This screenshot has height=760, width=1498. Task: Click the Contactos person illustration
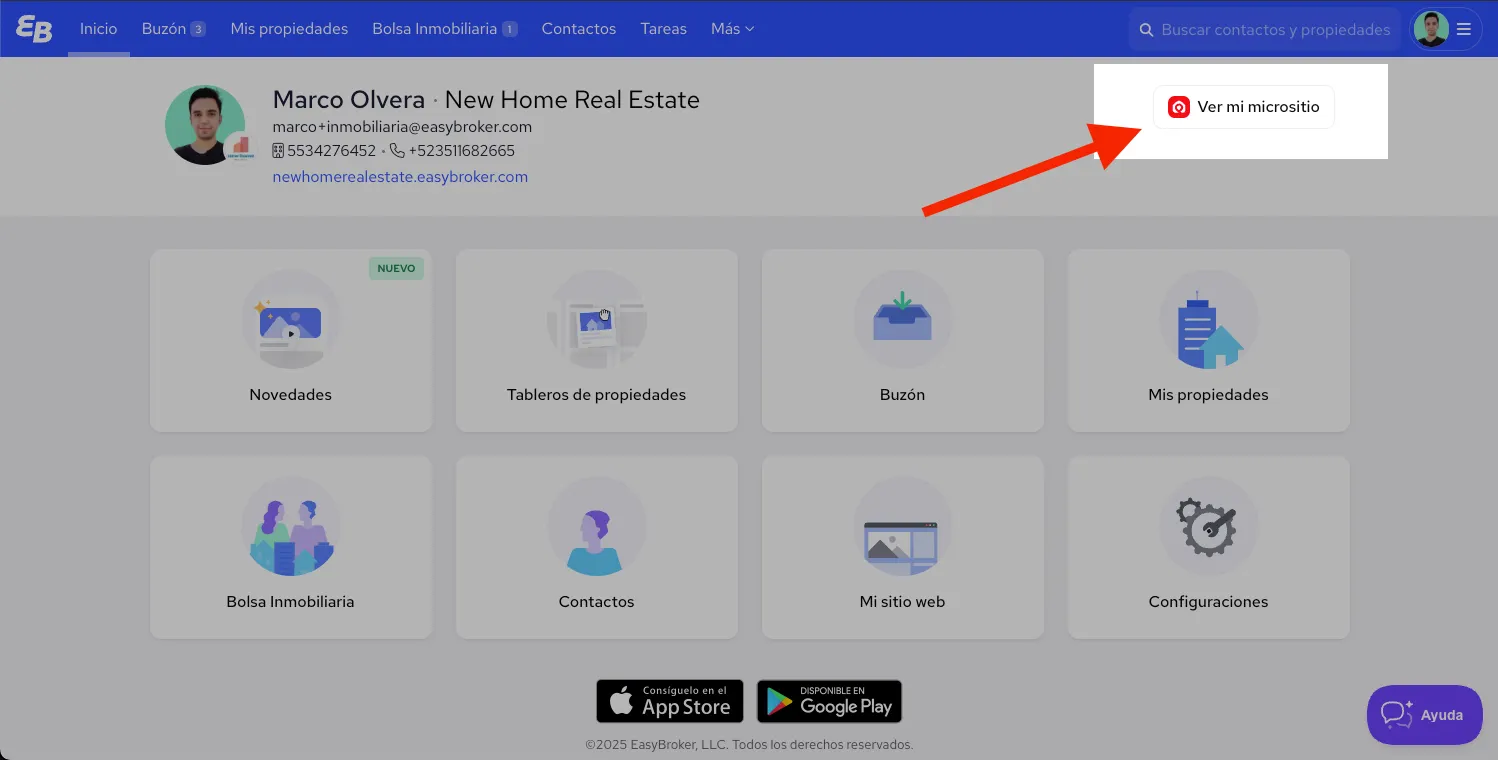point(597,527)
